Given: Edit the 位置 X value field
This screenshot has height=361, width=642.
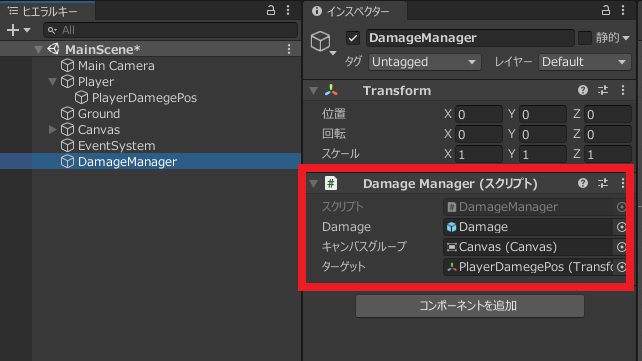Looking at the screenshot, I should point(479,114).
